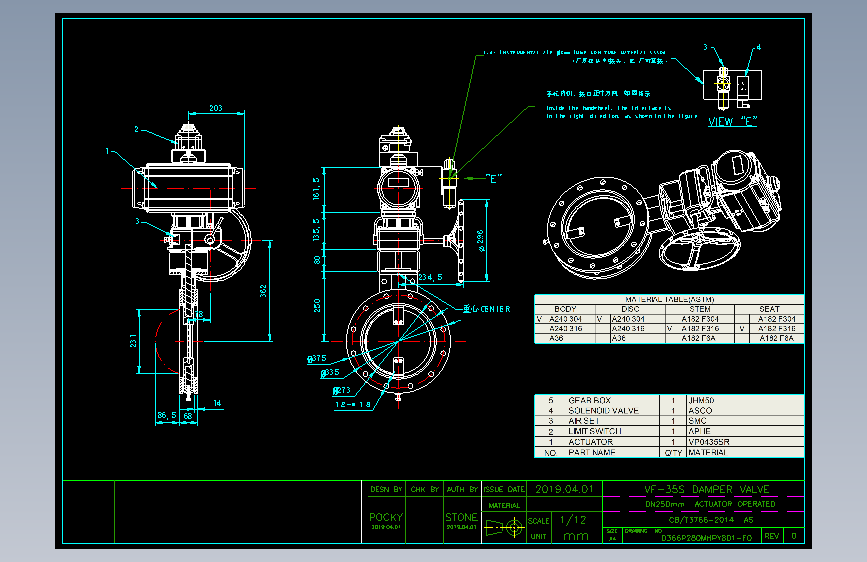
Task: Click the DESN BY title block label
Action: coord(386,490)
